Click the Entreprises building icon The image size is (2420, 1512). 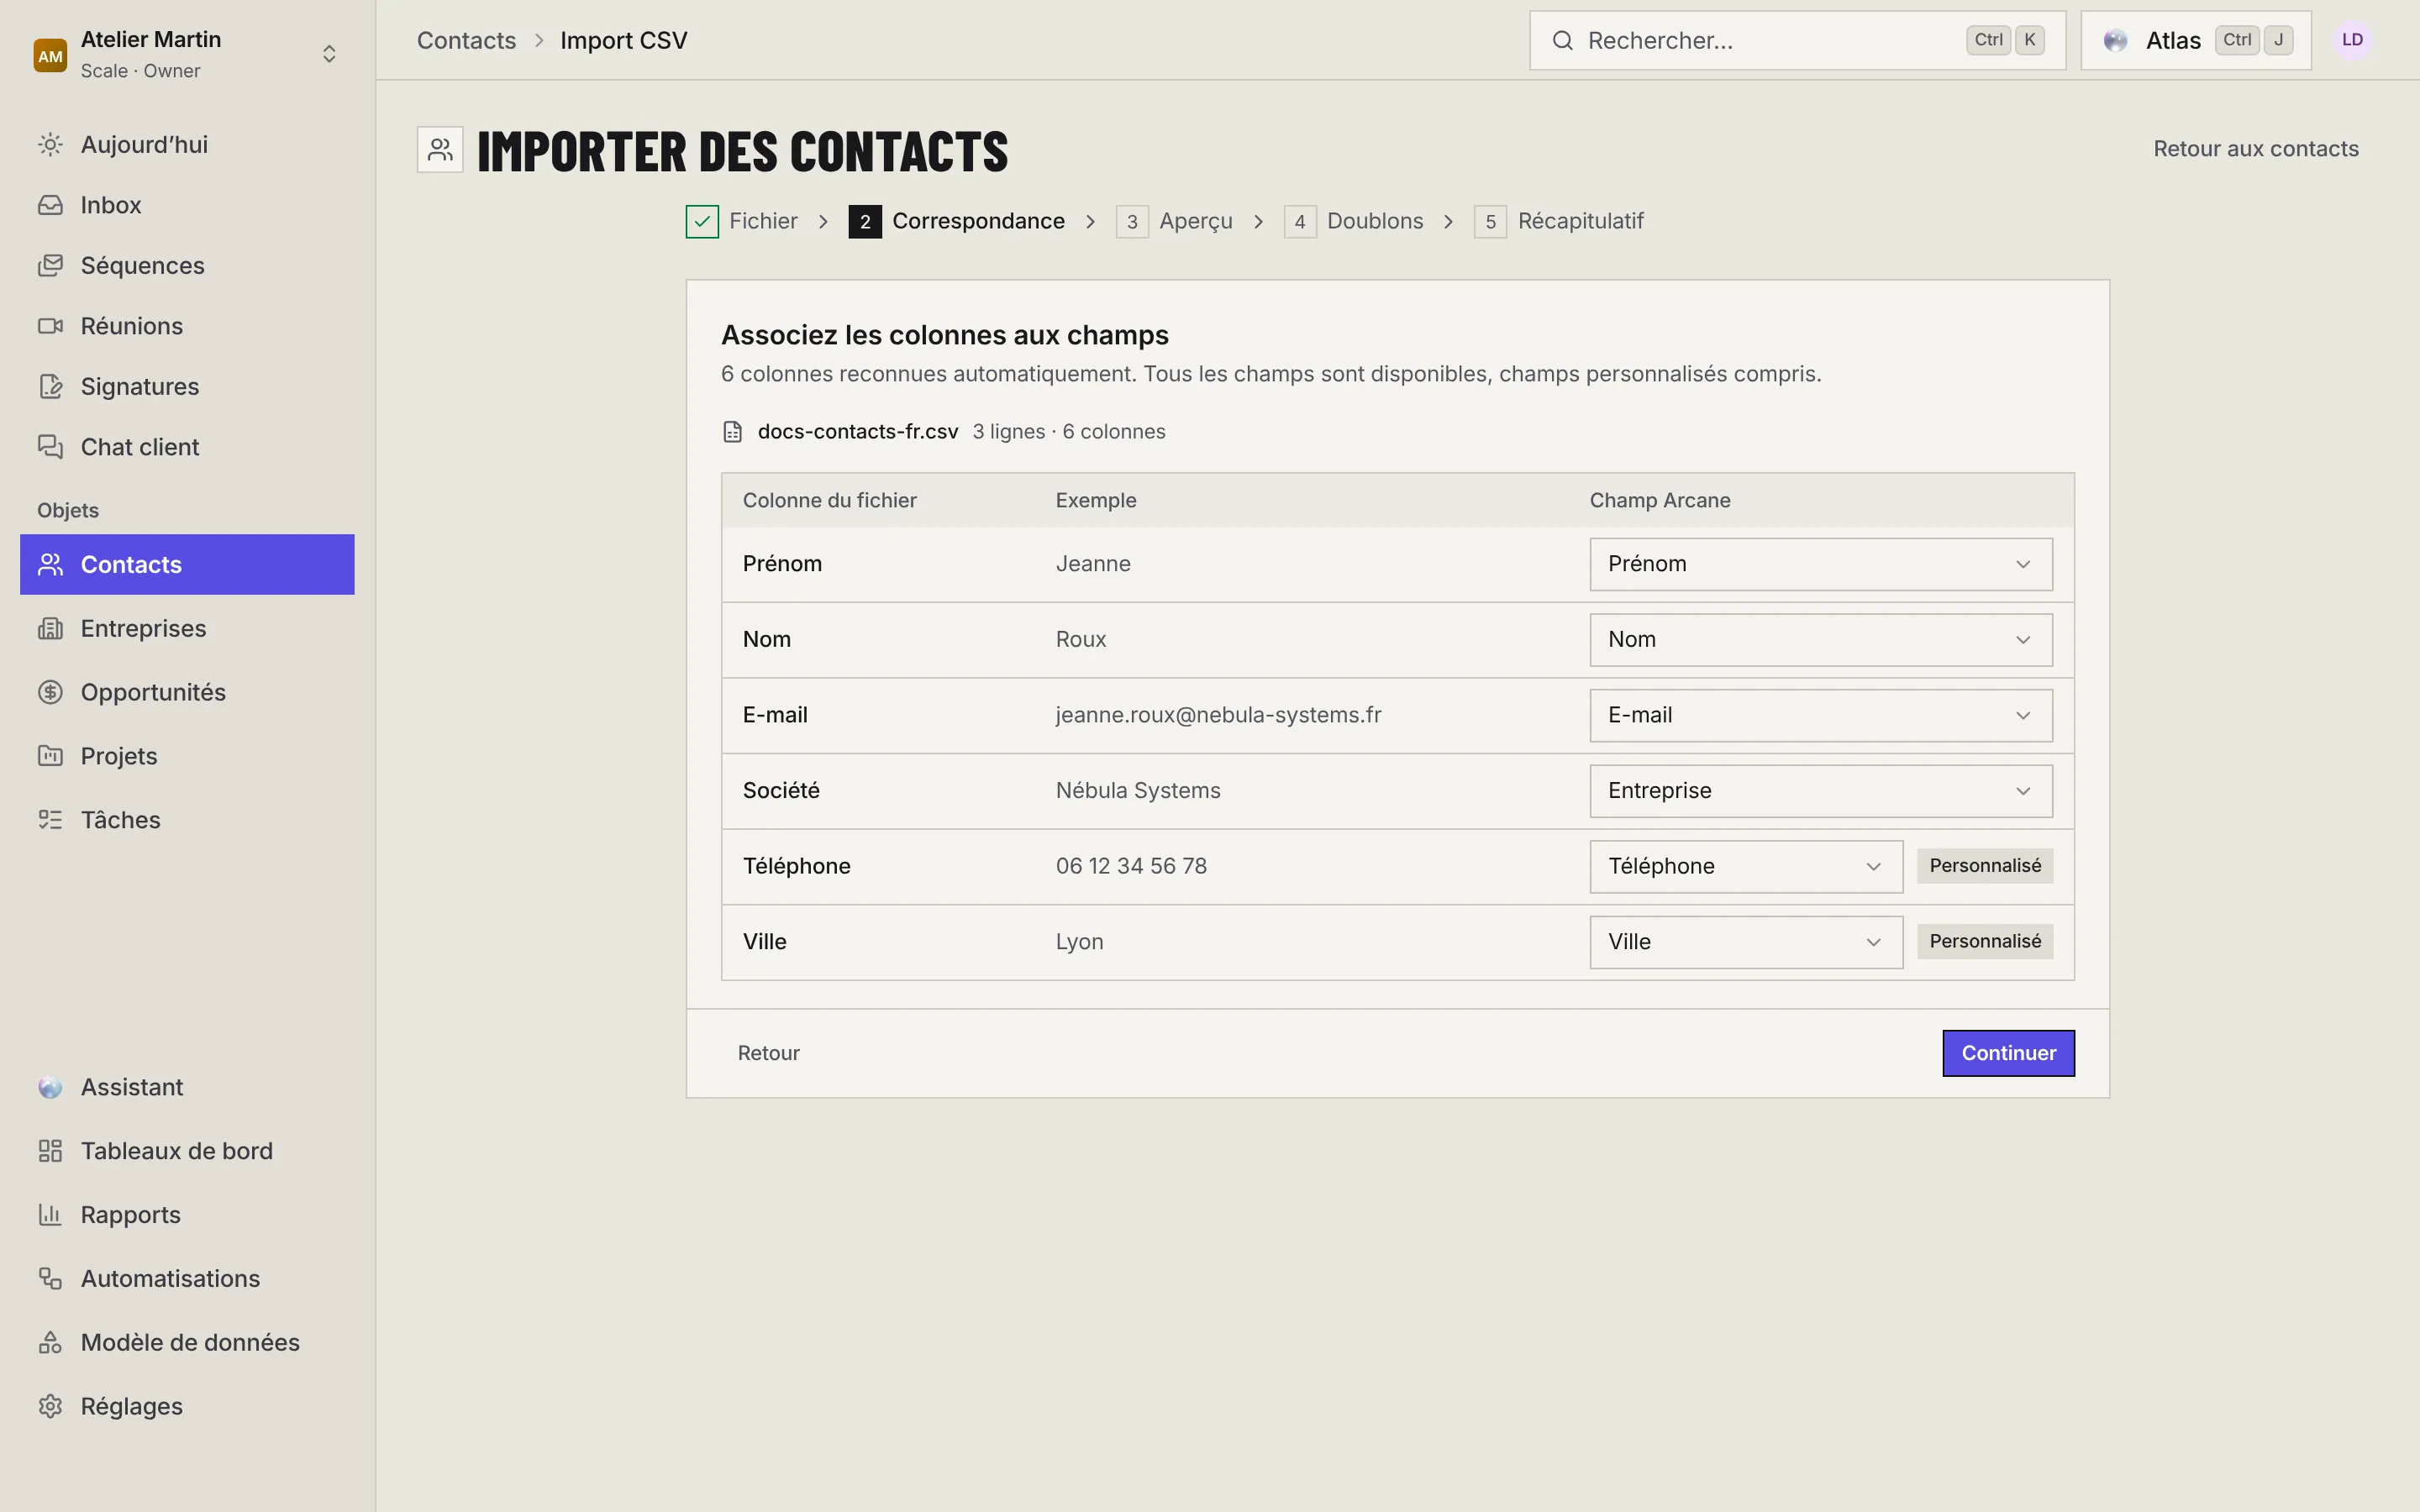click(50, 629)
